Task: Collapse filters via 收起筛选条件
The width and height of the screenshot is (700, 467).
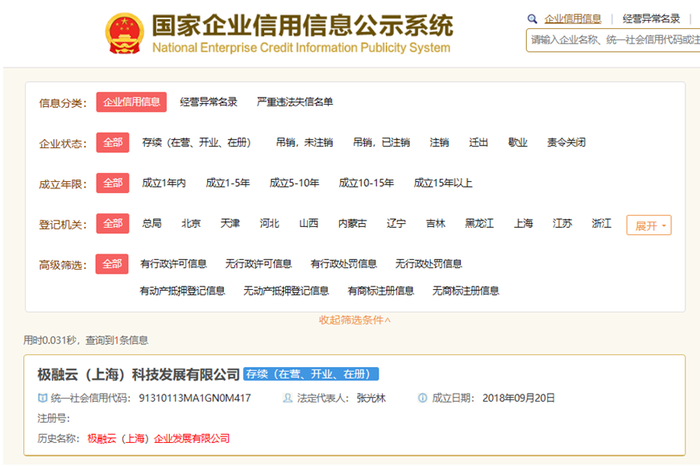Action: (x=355, y=320)
